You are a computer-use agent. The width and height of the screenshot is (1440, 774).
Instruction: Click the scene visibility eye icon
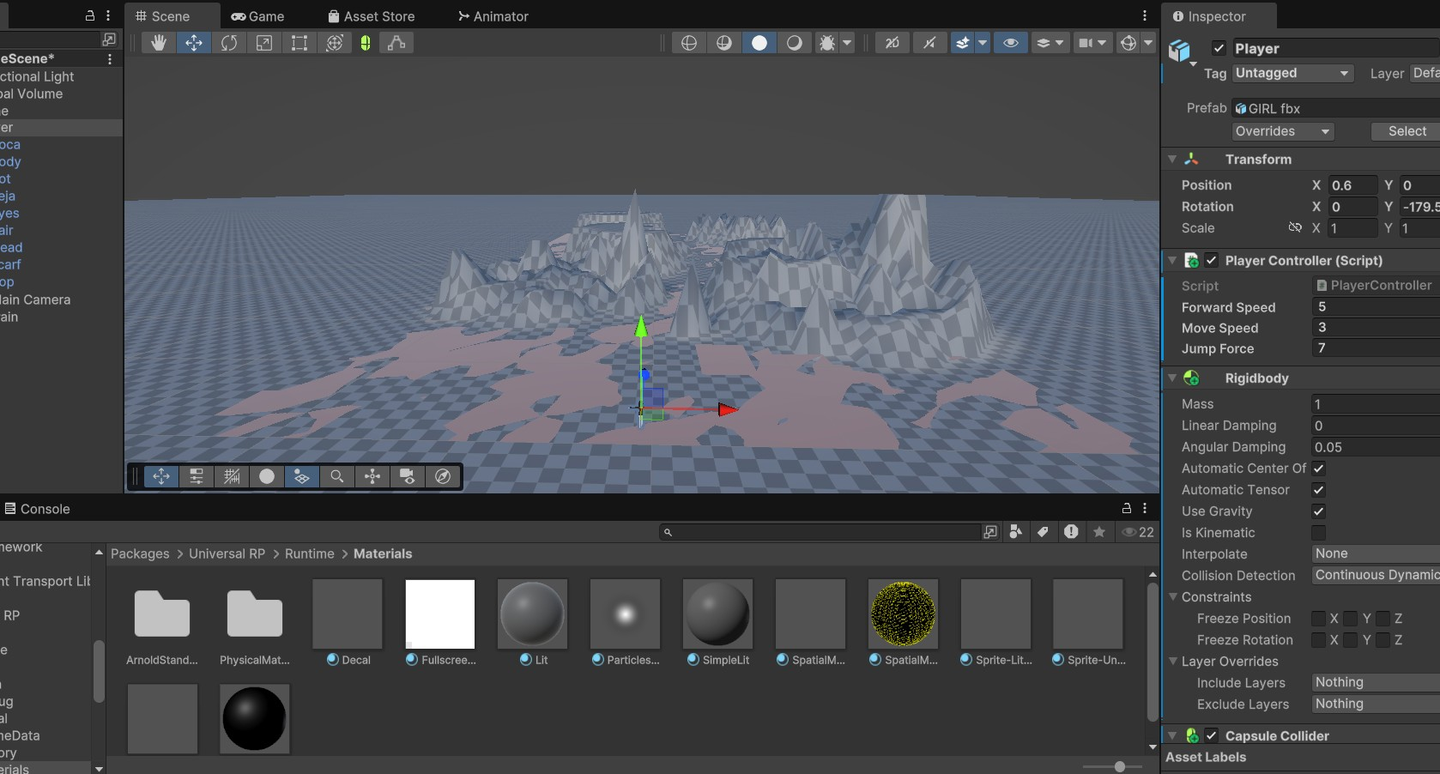pyautogui.click(x=1010, y=43)
